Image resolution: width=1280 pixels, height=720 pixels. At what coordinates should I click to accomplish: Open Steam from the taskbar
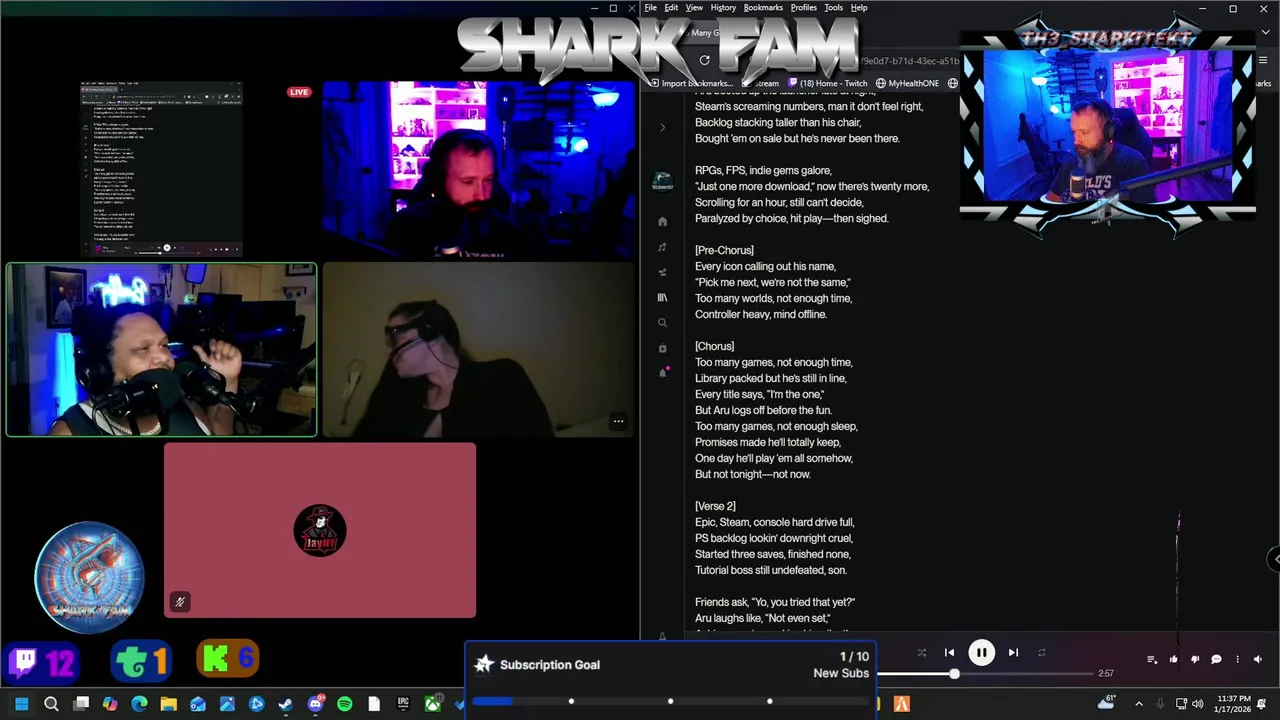pyautogui.click(x=285, y=704)
